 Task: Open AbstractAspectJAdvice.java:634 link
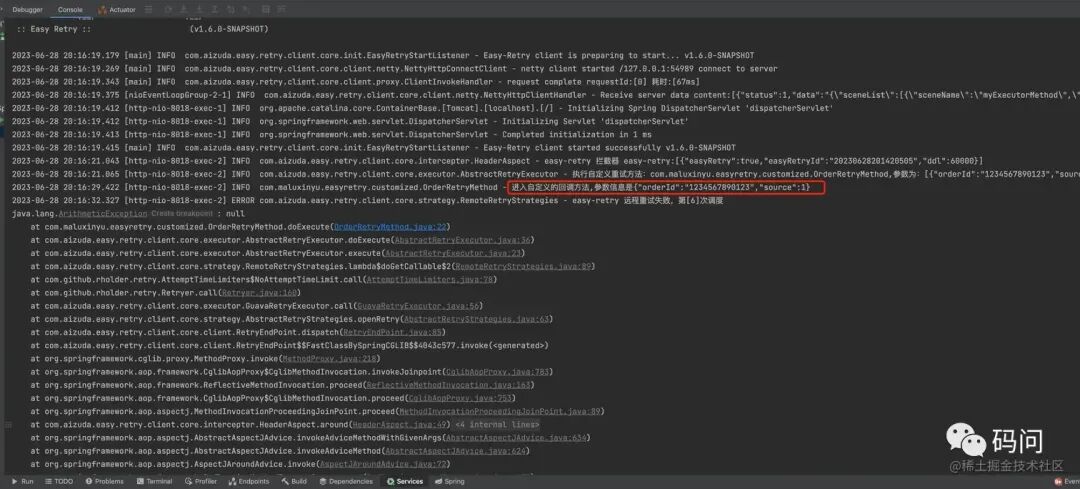[517, 437]
